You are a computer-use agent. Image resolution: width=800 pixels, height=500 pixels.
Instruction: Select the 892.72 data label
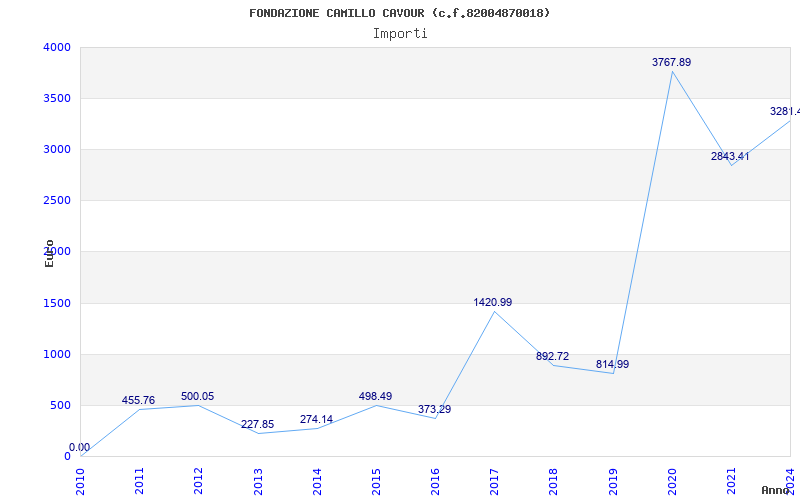tap(553, 357)
